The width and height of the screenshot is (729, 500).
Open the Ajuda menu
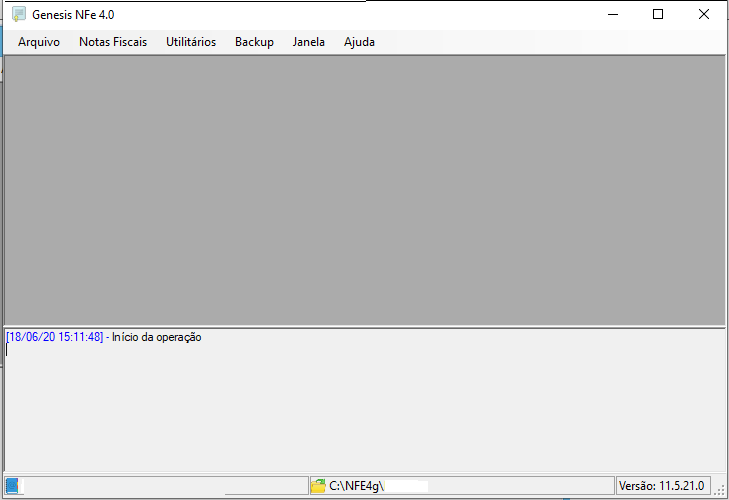[359, 42]
